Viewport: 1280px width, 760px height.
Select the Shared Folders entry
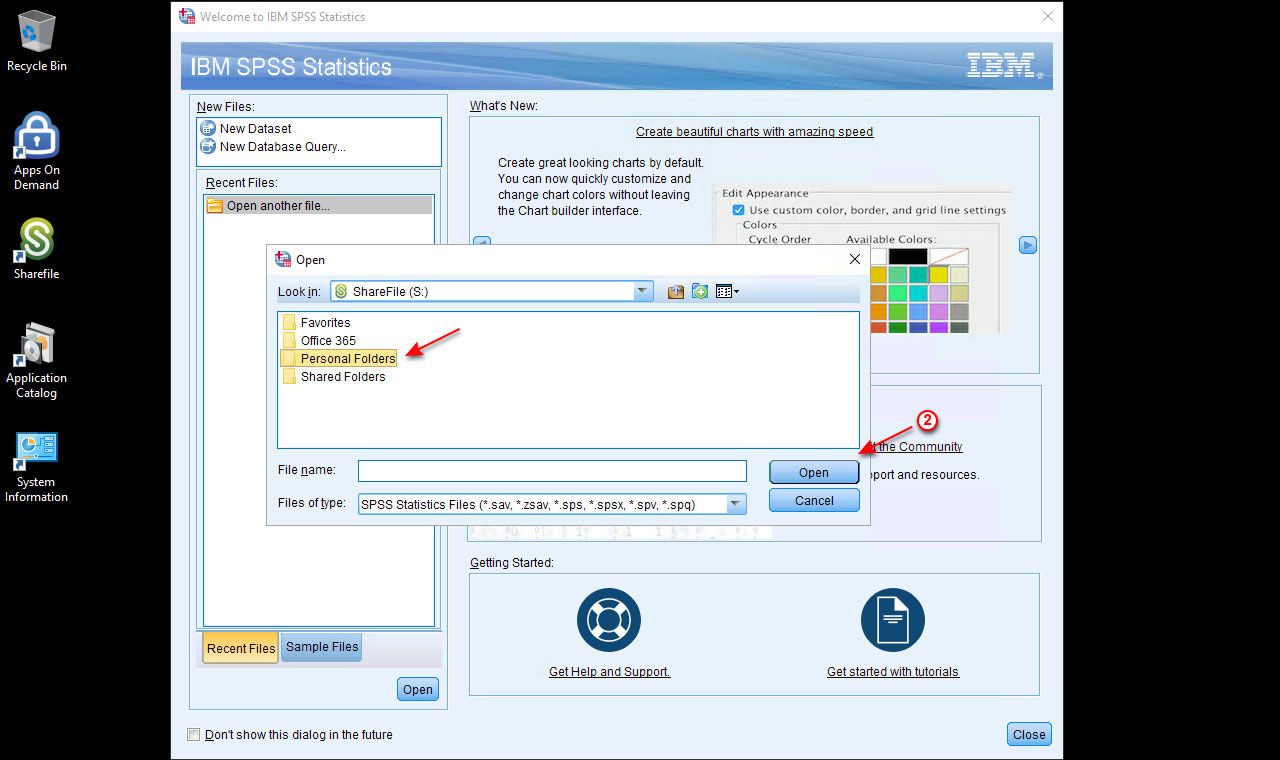(334, 377)
